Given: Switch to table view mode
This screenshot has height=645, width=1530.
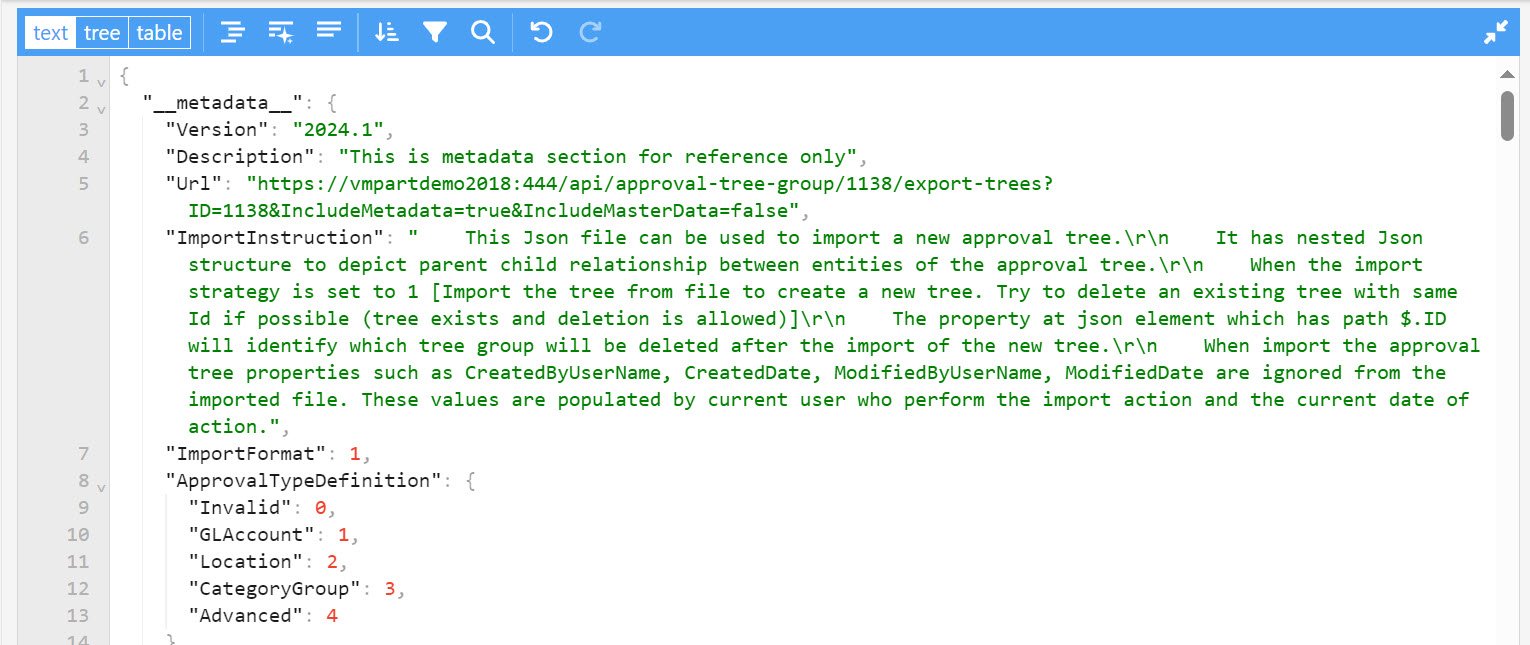Looking at the screenshot, I should coord(159,31).
